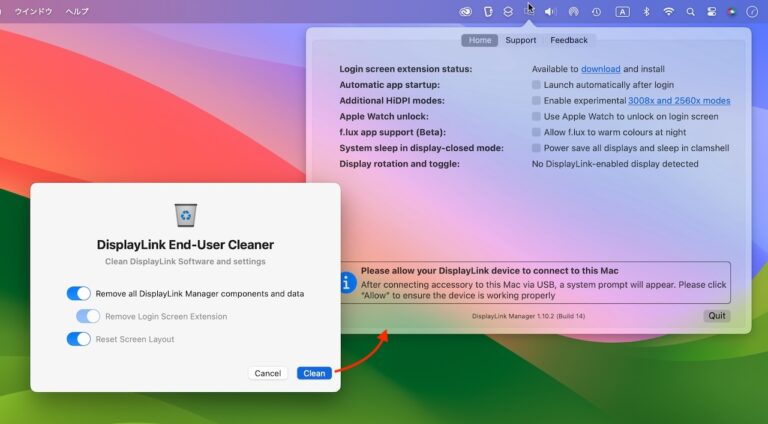Click the Siri menu bar icon
Screen dimensions: 768x424
point(731,12)
